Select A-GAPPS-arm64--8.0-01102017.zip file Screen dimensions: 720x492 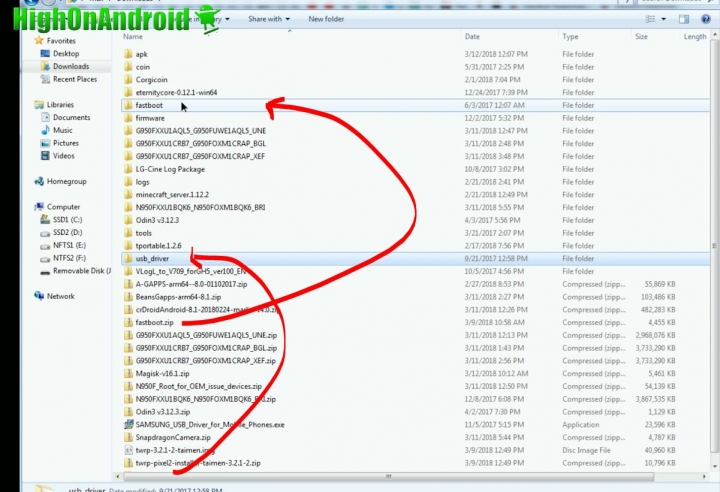[x=191, y=284]
